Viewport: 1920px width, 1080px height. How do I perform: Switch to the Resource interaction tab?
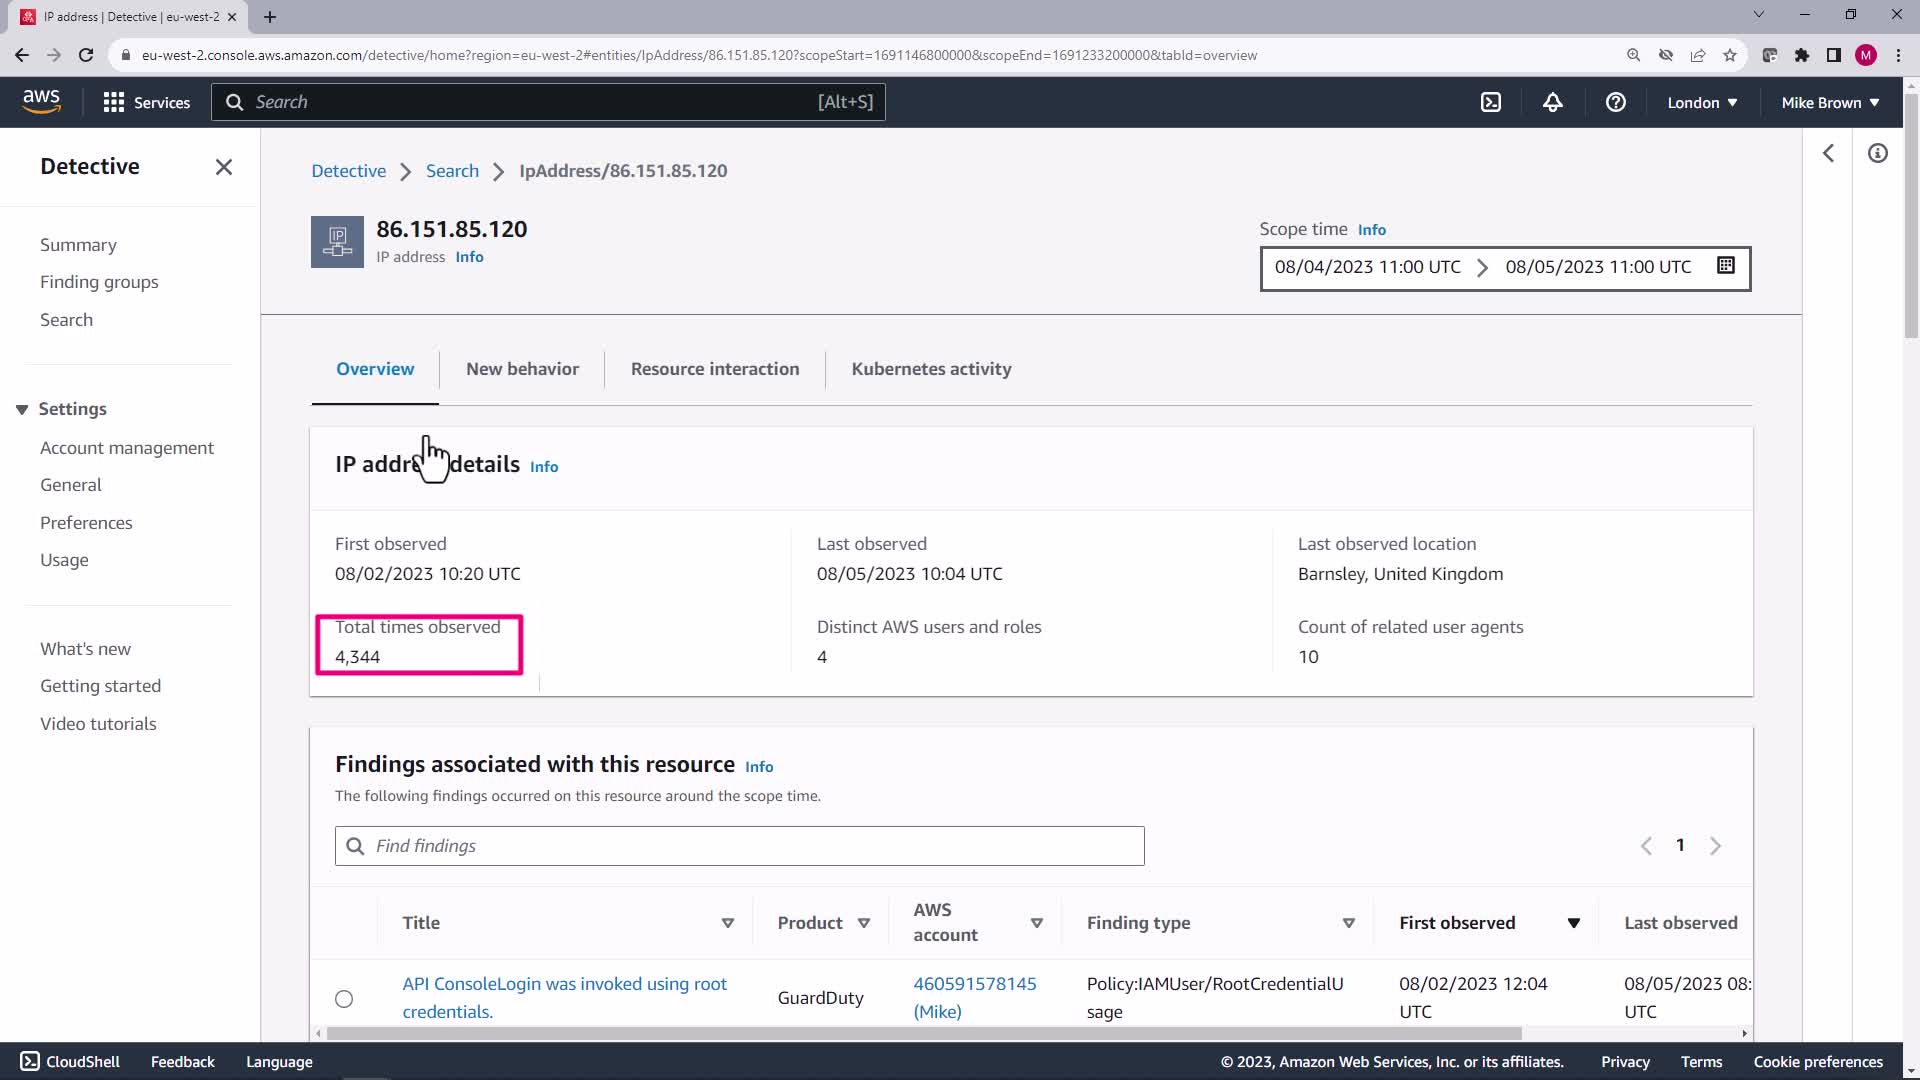(714, 369)
